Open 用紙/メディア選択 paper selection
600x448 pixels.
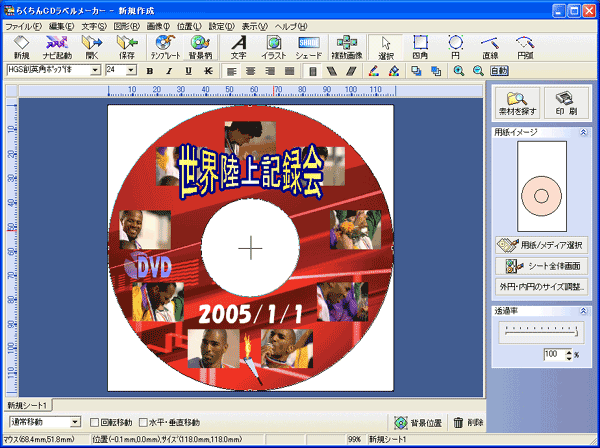pyautogui.click(x=541, y=245)
